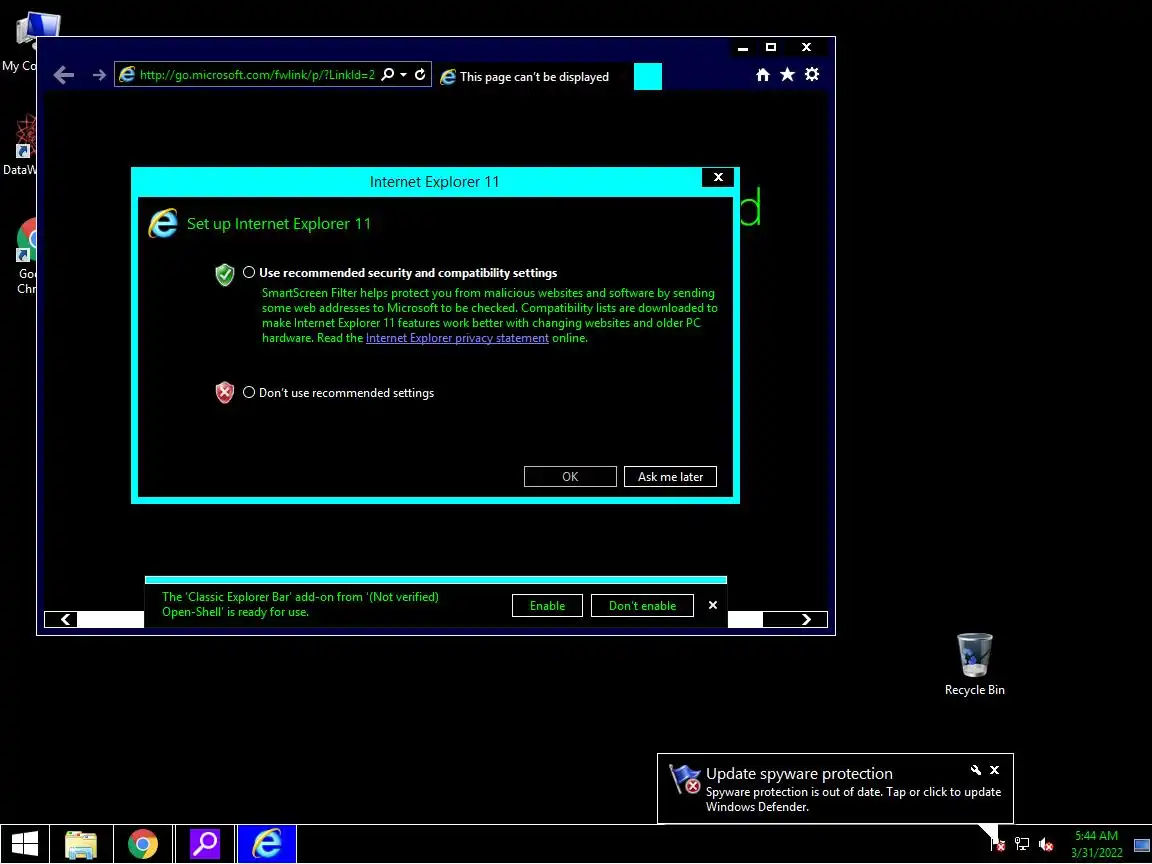Screen dimensions: 1152x864
Task: Launch Google Chrome from taskbar
Action: 143,843
